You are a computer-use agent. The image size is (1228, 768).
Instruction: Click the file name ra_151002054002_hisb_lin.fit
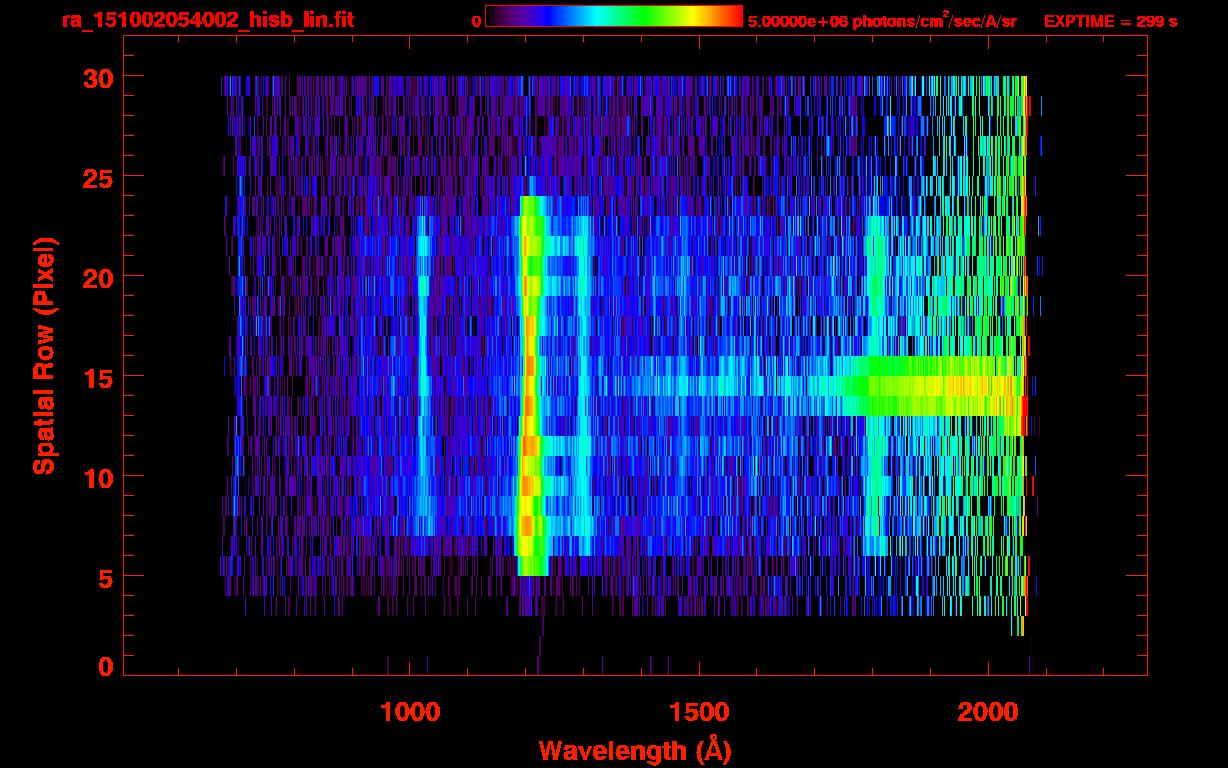pos(207,20)
